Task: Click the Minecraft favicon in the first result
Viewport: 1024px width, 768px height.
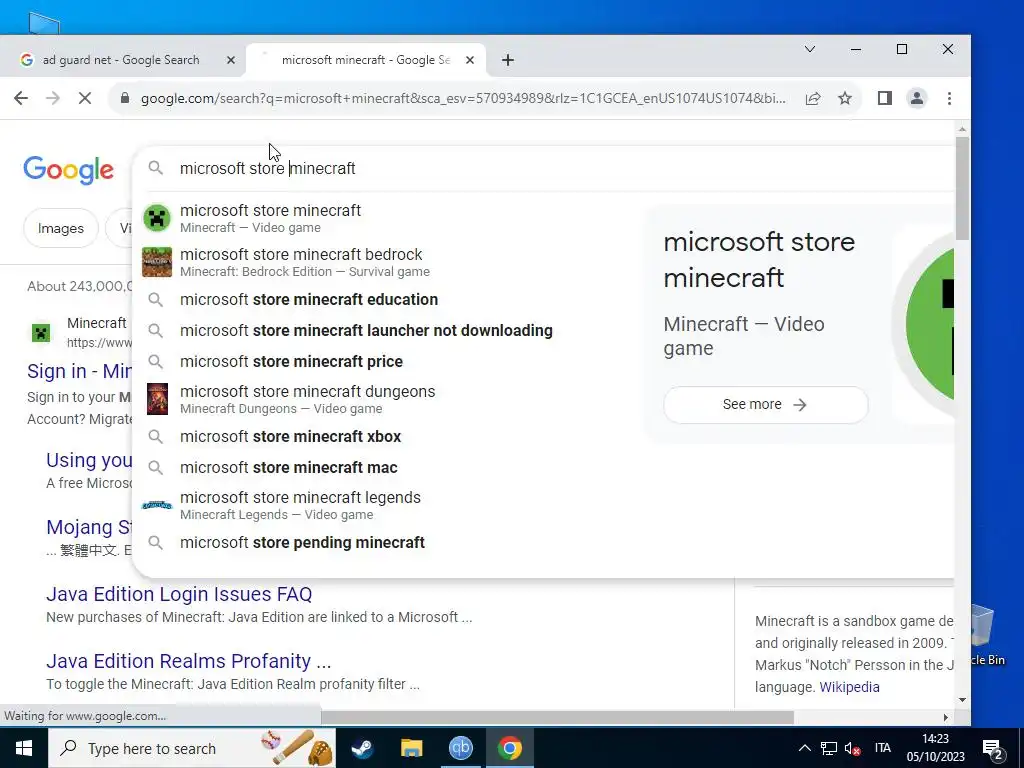Action: [41, 333]
